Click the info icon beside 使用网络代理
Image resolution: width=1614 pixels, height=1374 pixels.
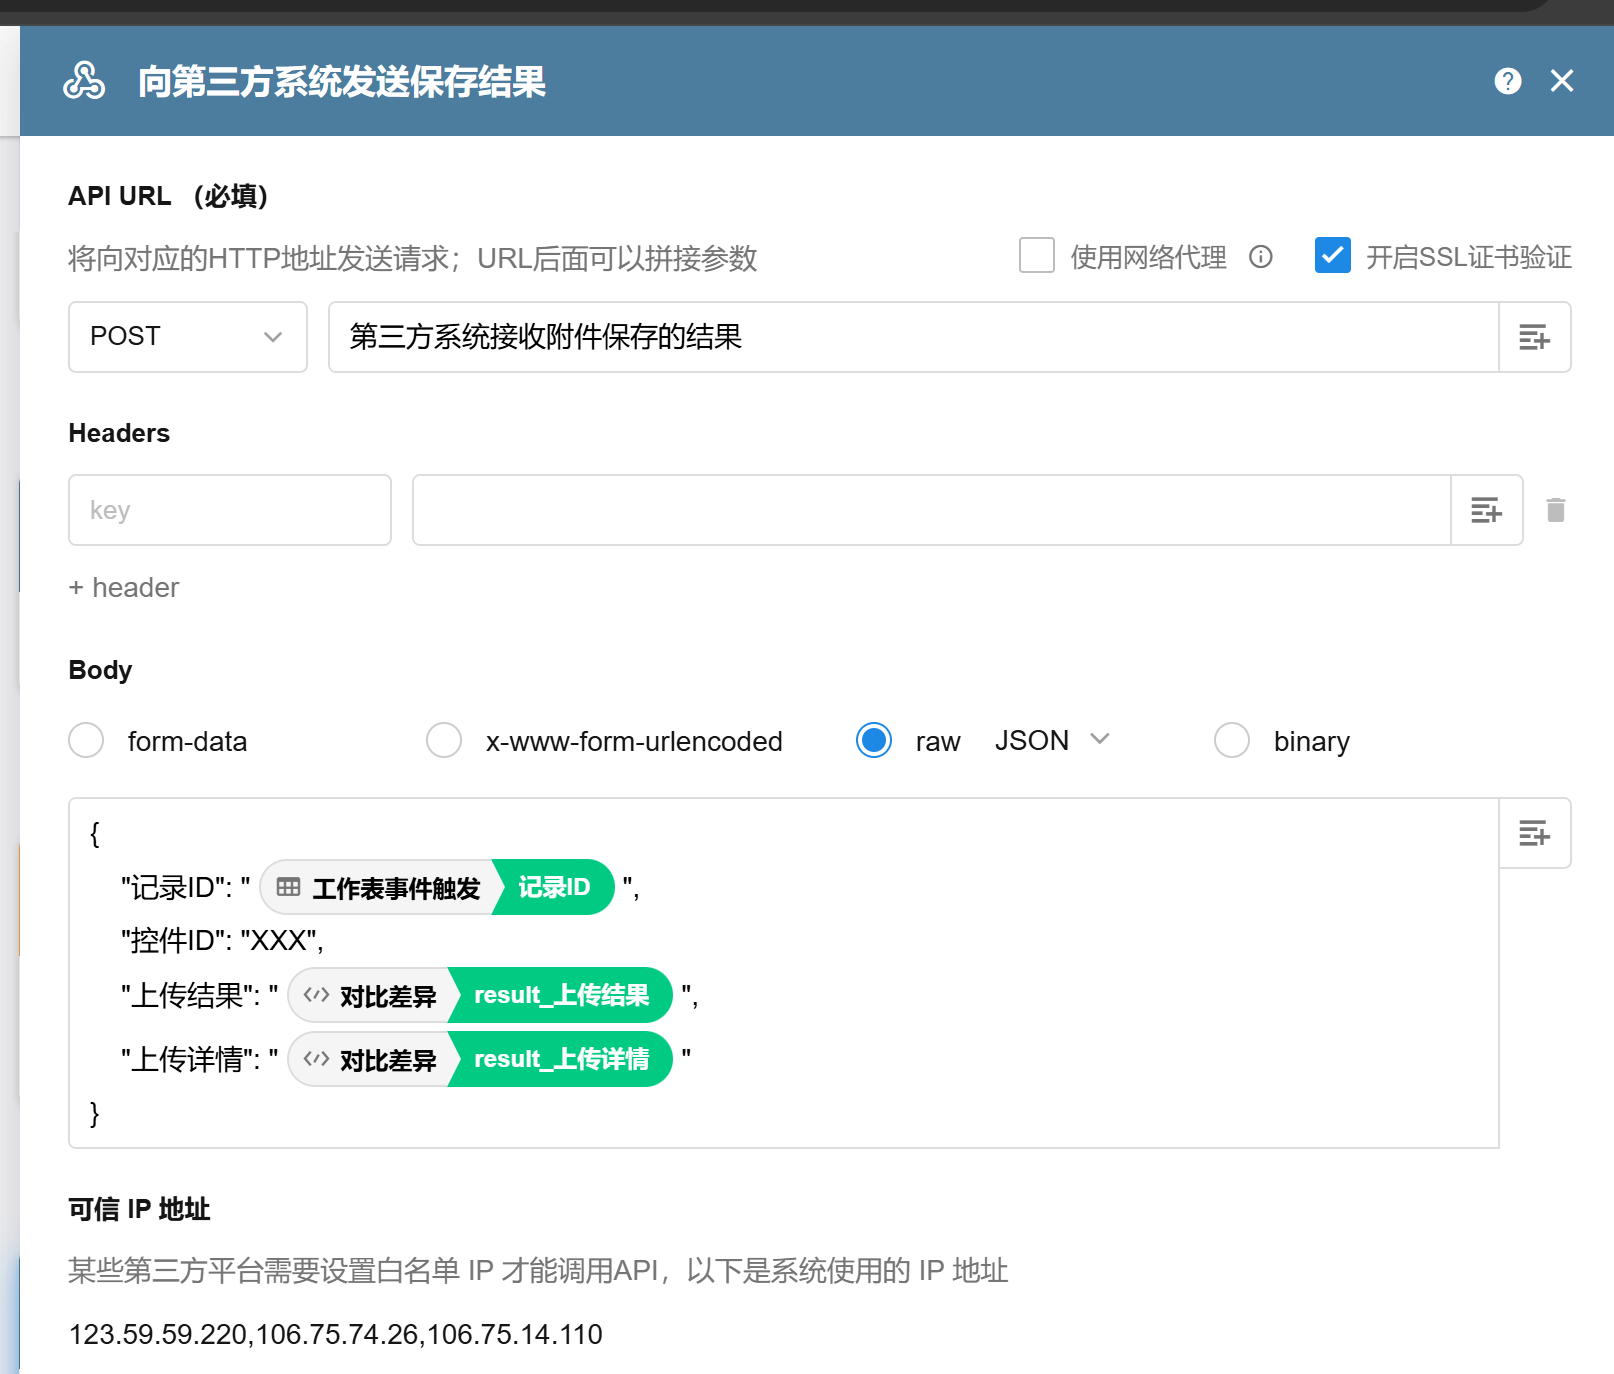(x=1260, y=257)
